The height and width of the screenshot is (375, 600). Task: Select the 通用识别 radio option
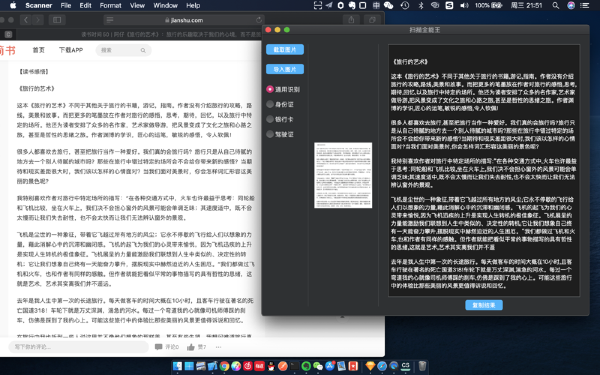pyautogui.click(x=283, y=89)
